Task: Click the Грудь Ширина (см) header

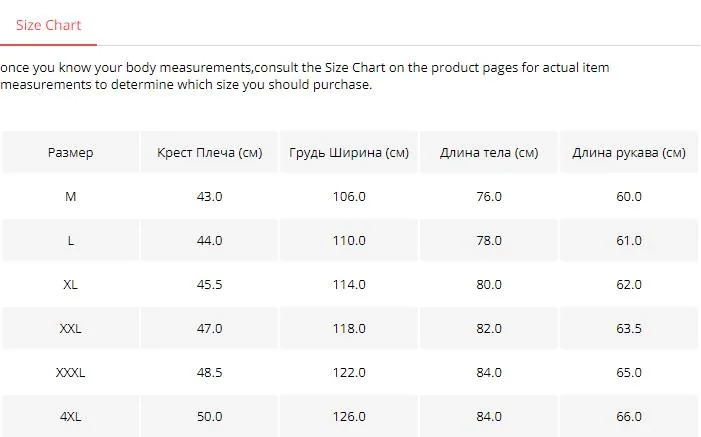Action: [x=349, y=153]
